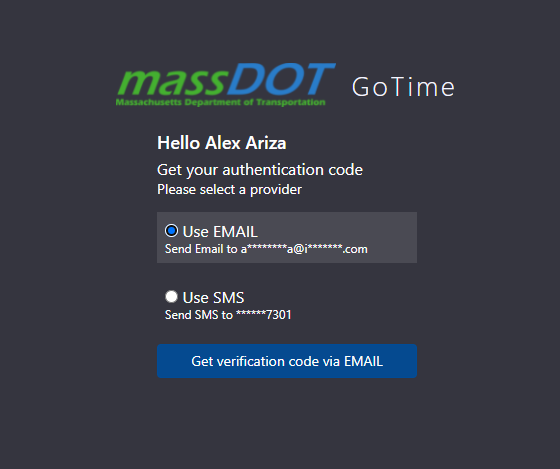Click the word 'Hello' in the greeting
Viewport: 560px width, 469px height.
click(179, 143)
